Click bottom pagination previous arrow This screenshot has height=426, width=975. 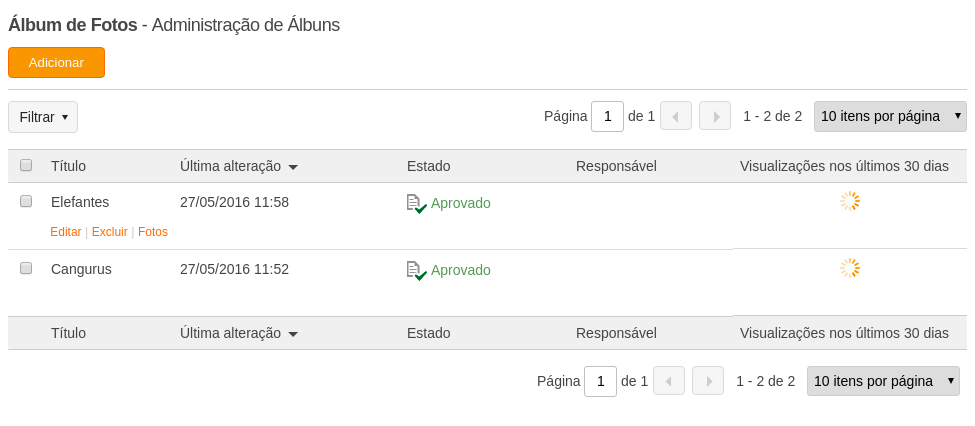click(x=669, y=381)
